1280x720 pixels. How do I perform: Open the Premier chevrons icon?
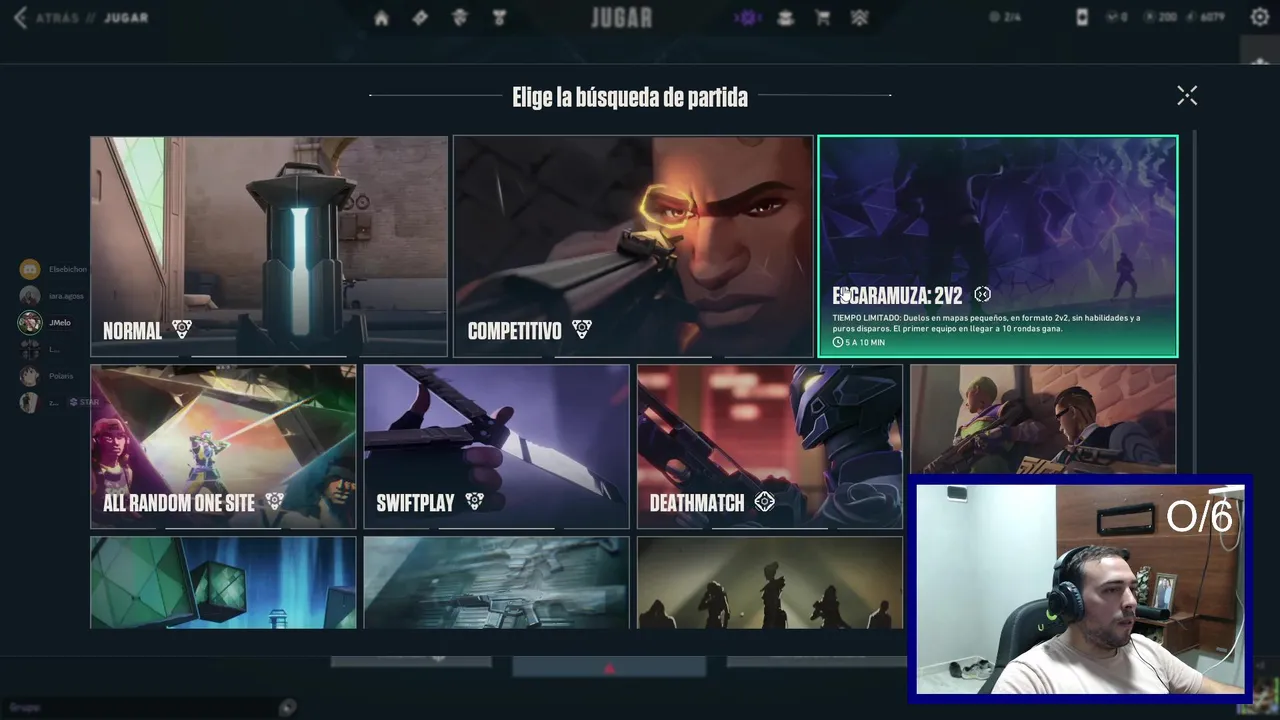[860, 18]
